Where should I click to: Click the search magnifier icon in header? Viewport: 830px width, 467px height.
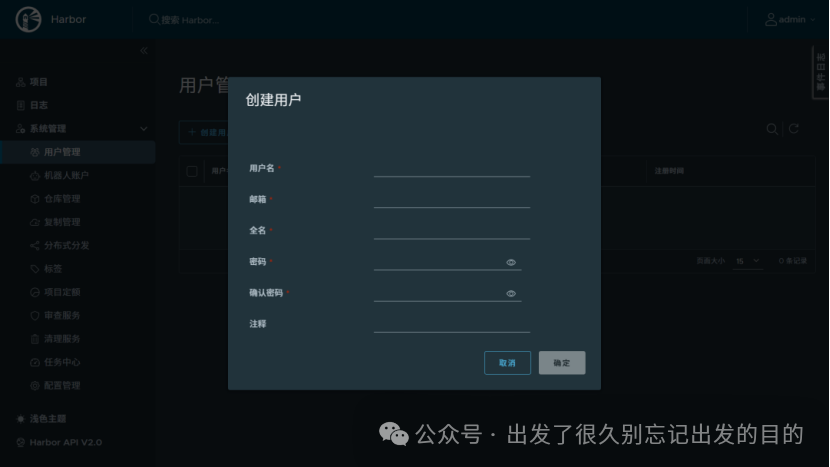click(x=154, y=20)
